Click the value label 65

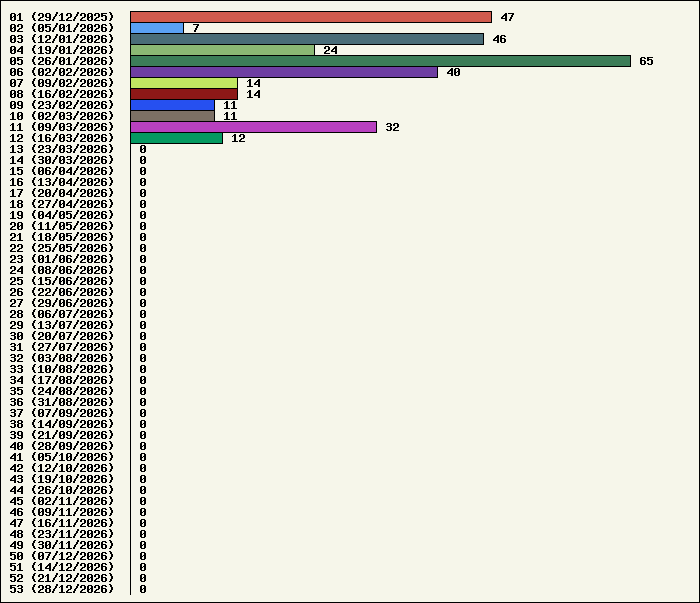point(646,61)
